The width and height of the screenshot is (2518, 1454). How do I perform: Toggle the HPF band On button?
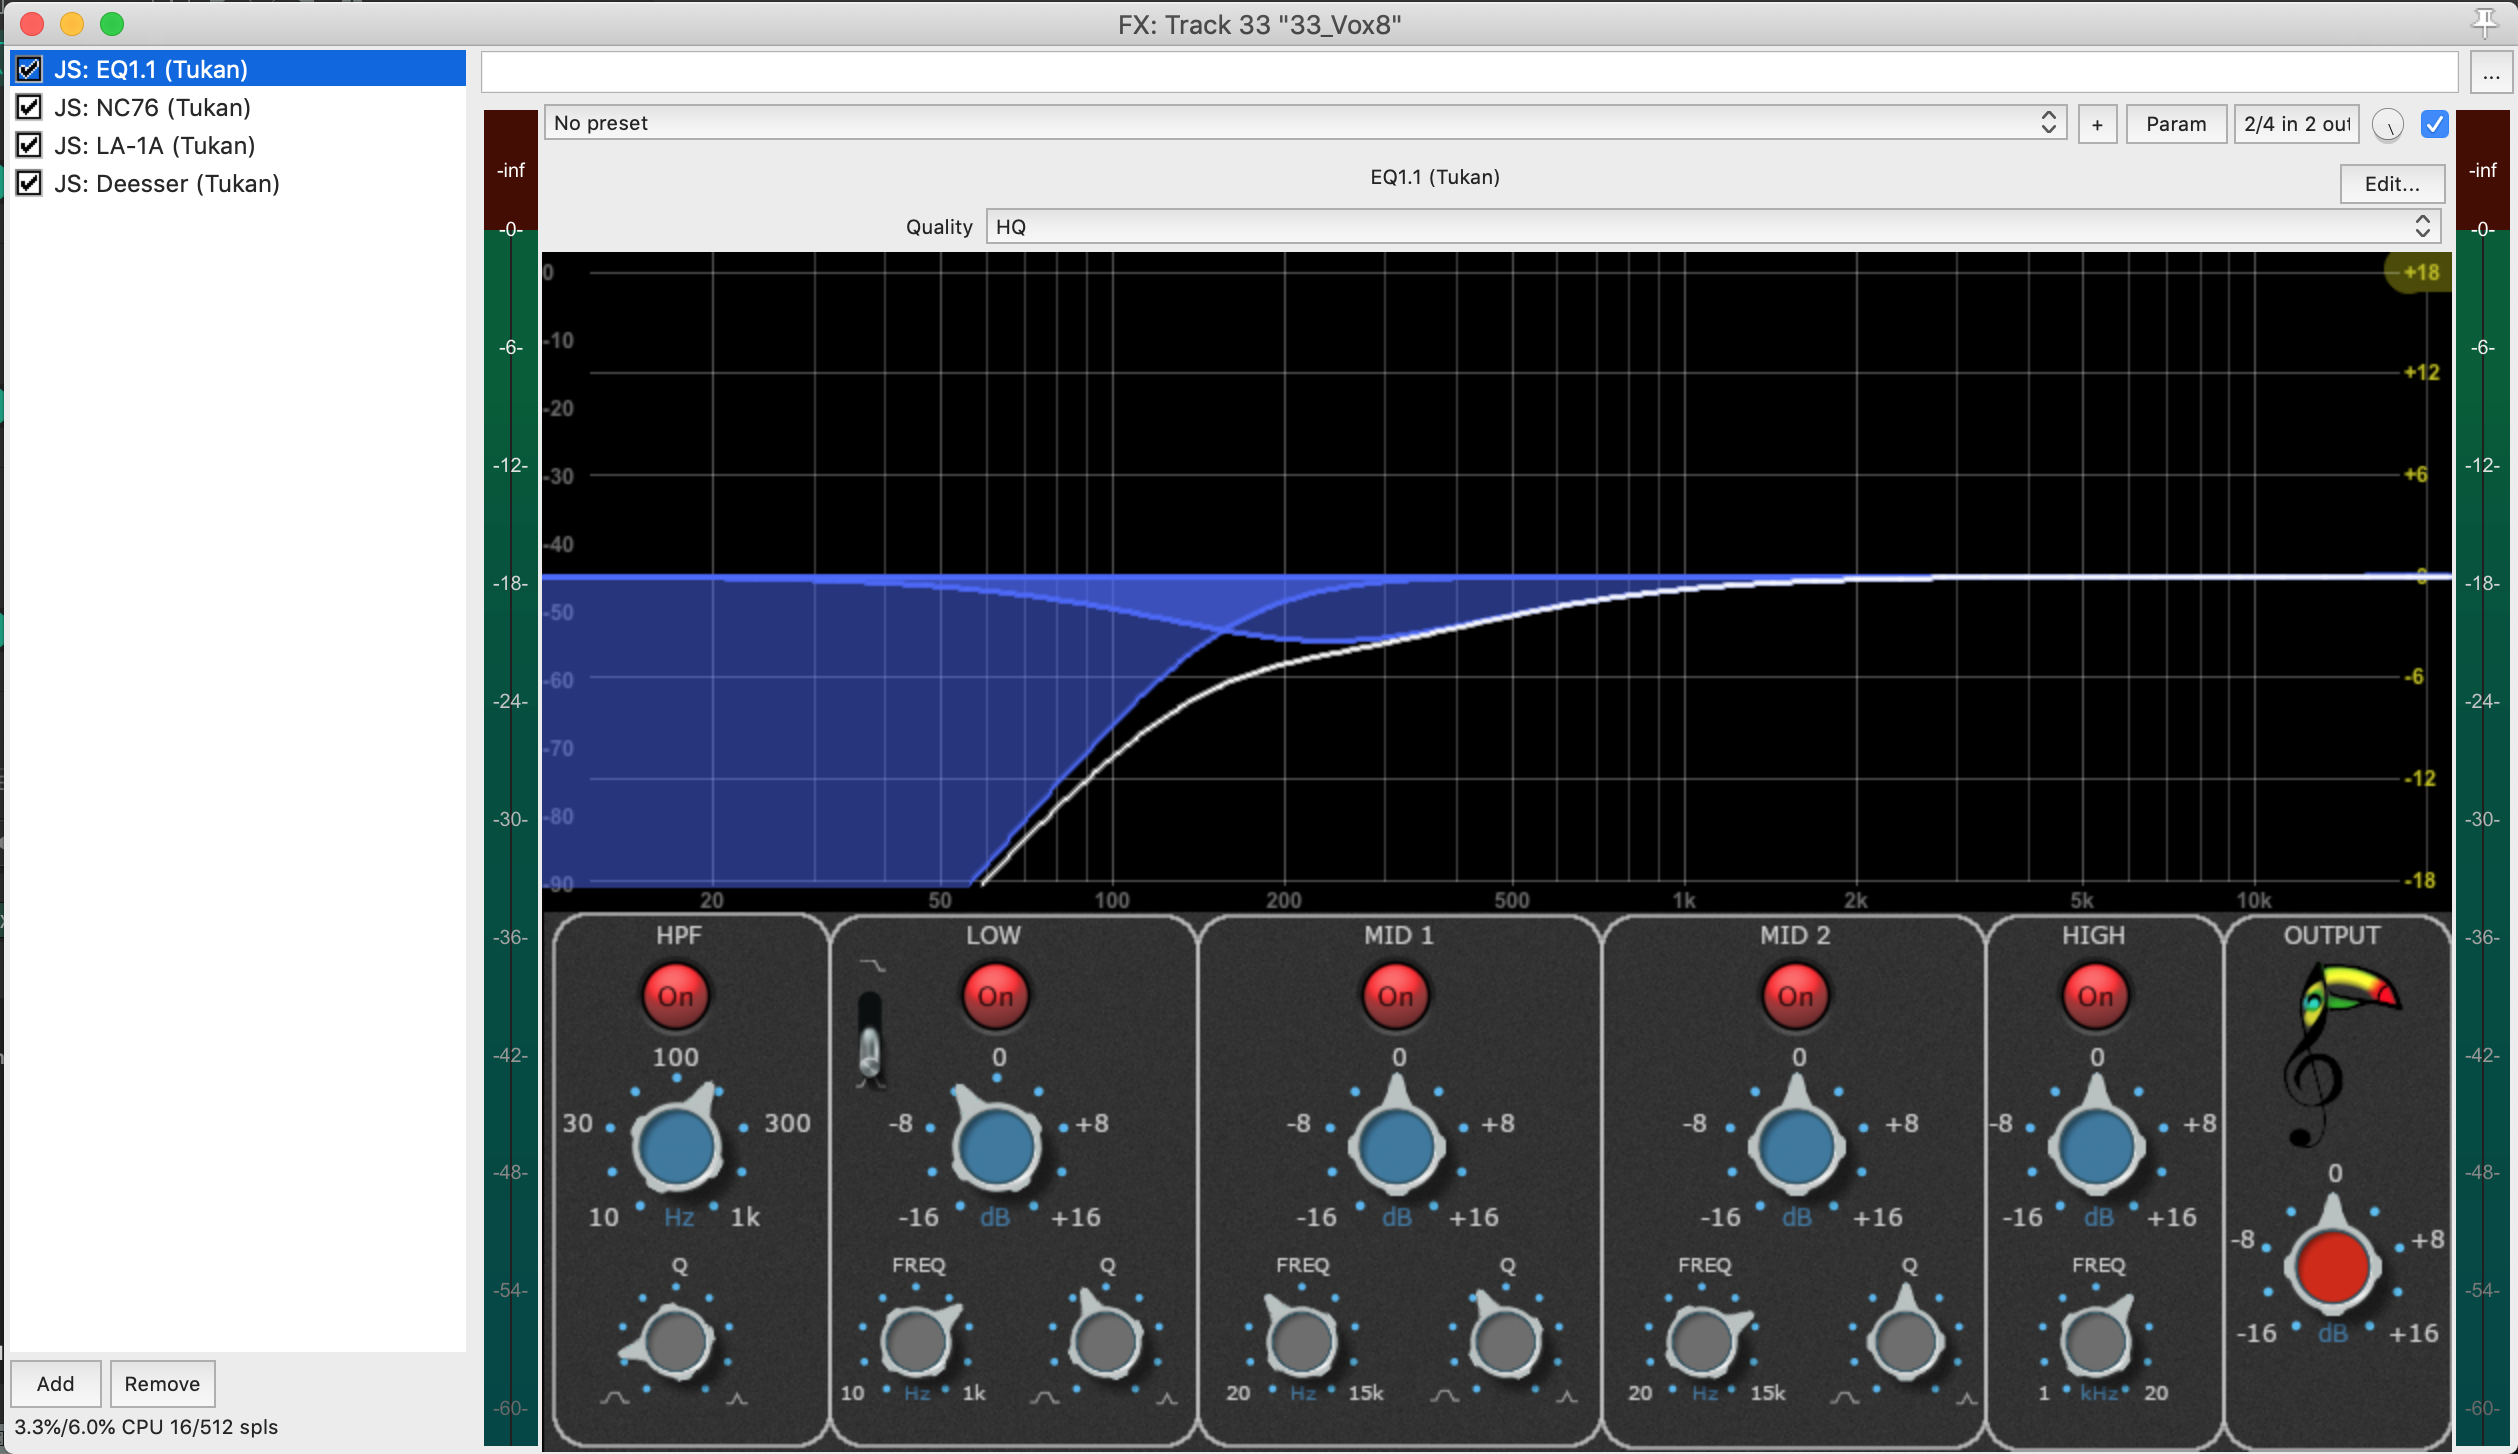pos(675,996)
